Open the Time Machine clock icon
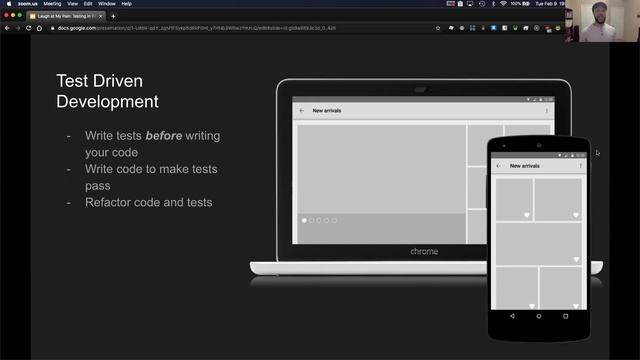 482,4
